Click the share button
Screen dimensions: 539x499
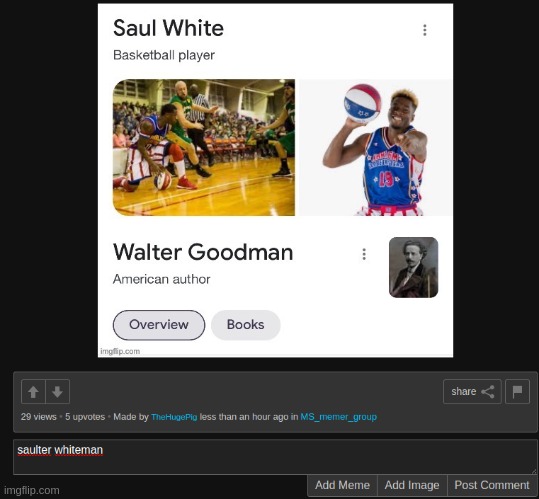tap(472, 391)
